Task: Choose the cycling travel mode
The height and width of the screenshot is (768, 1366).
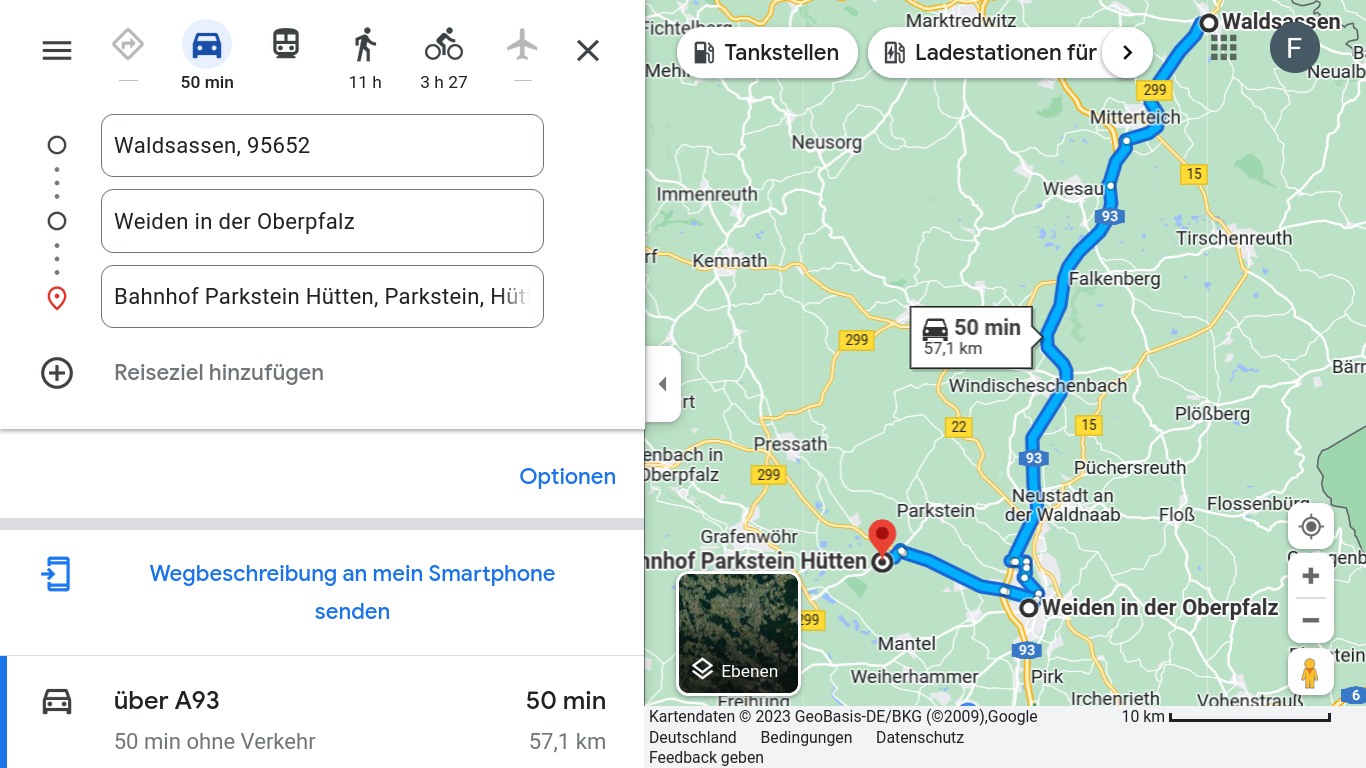Action: coord(444,45)
